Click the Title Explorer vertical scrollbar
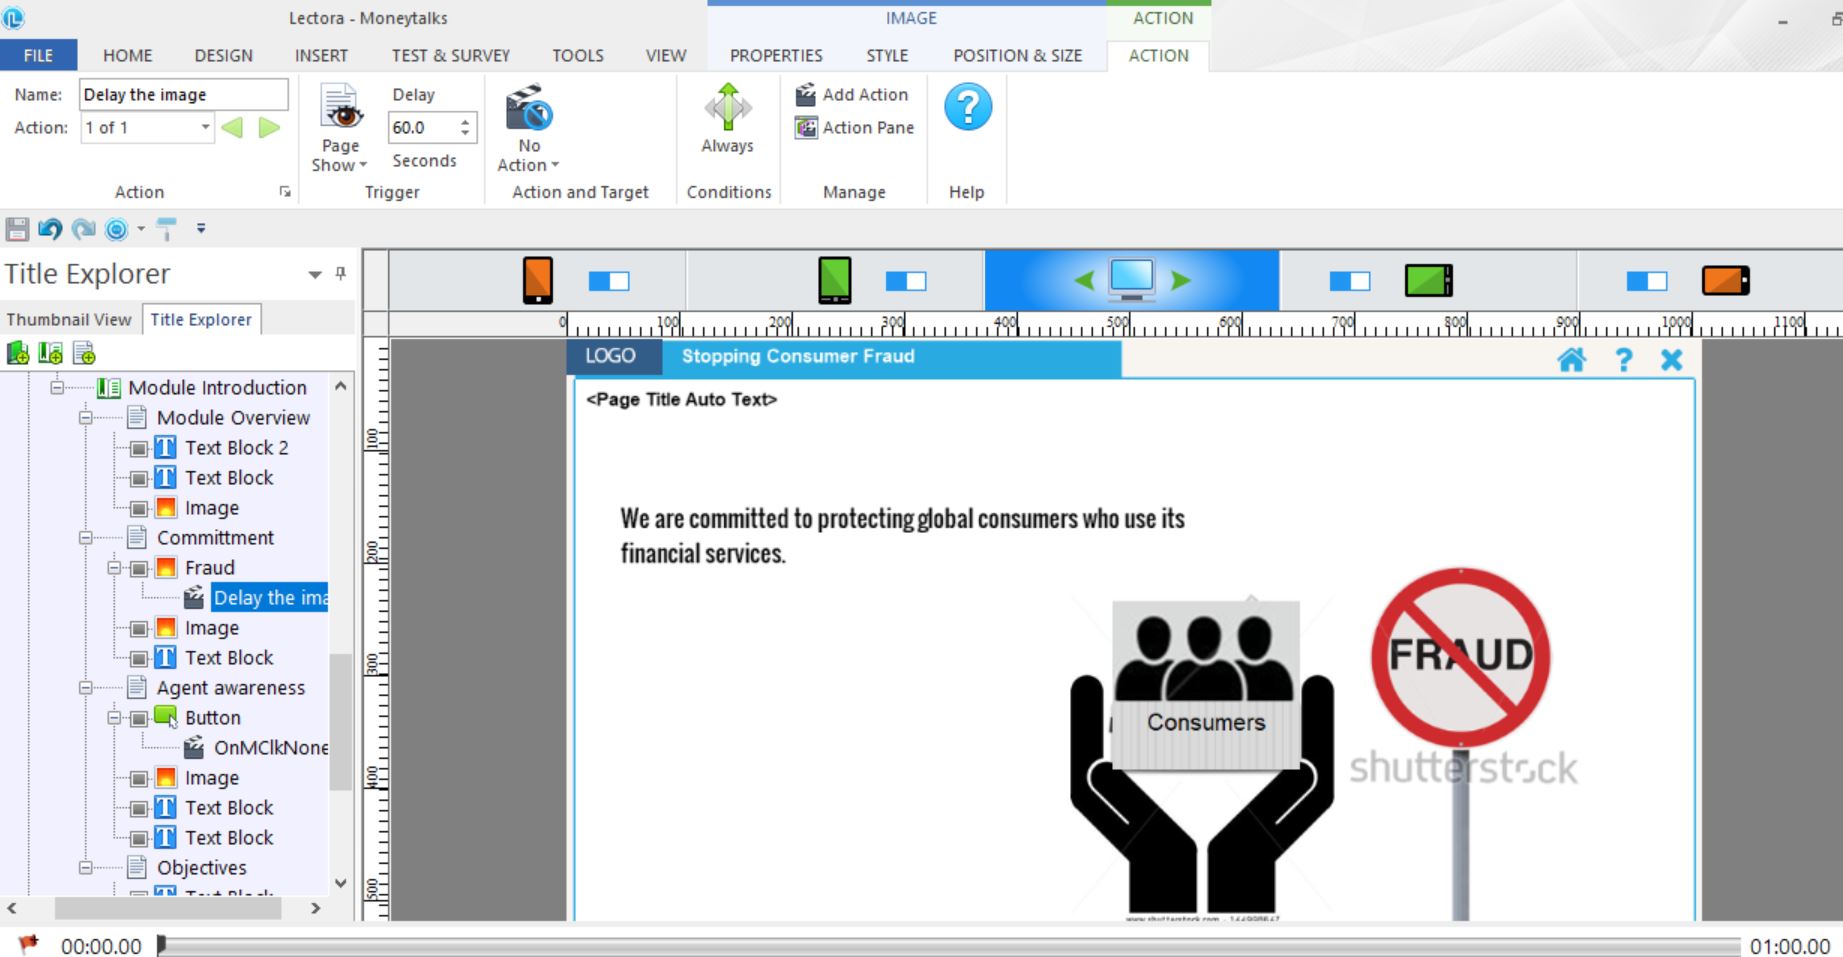Image resolution: width=1843 pixels, height=957 pixels. pos(341,721)
